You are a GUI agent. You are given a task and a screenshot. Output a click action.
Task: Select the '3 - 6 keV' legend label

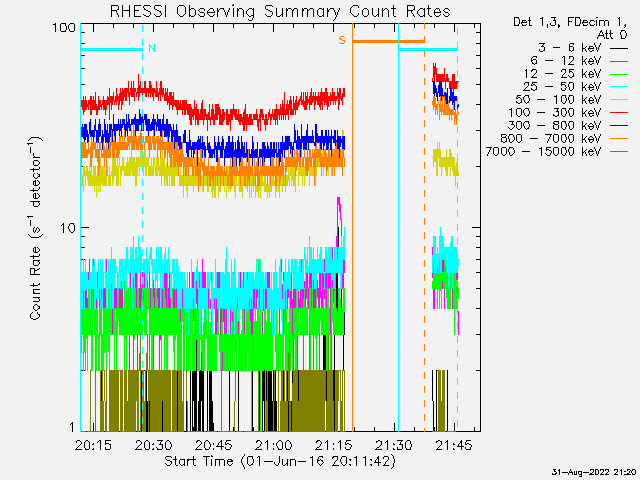[570, 48]
